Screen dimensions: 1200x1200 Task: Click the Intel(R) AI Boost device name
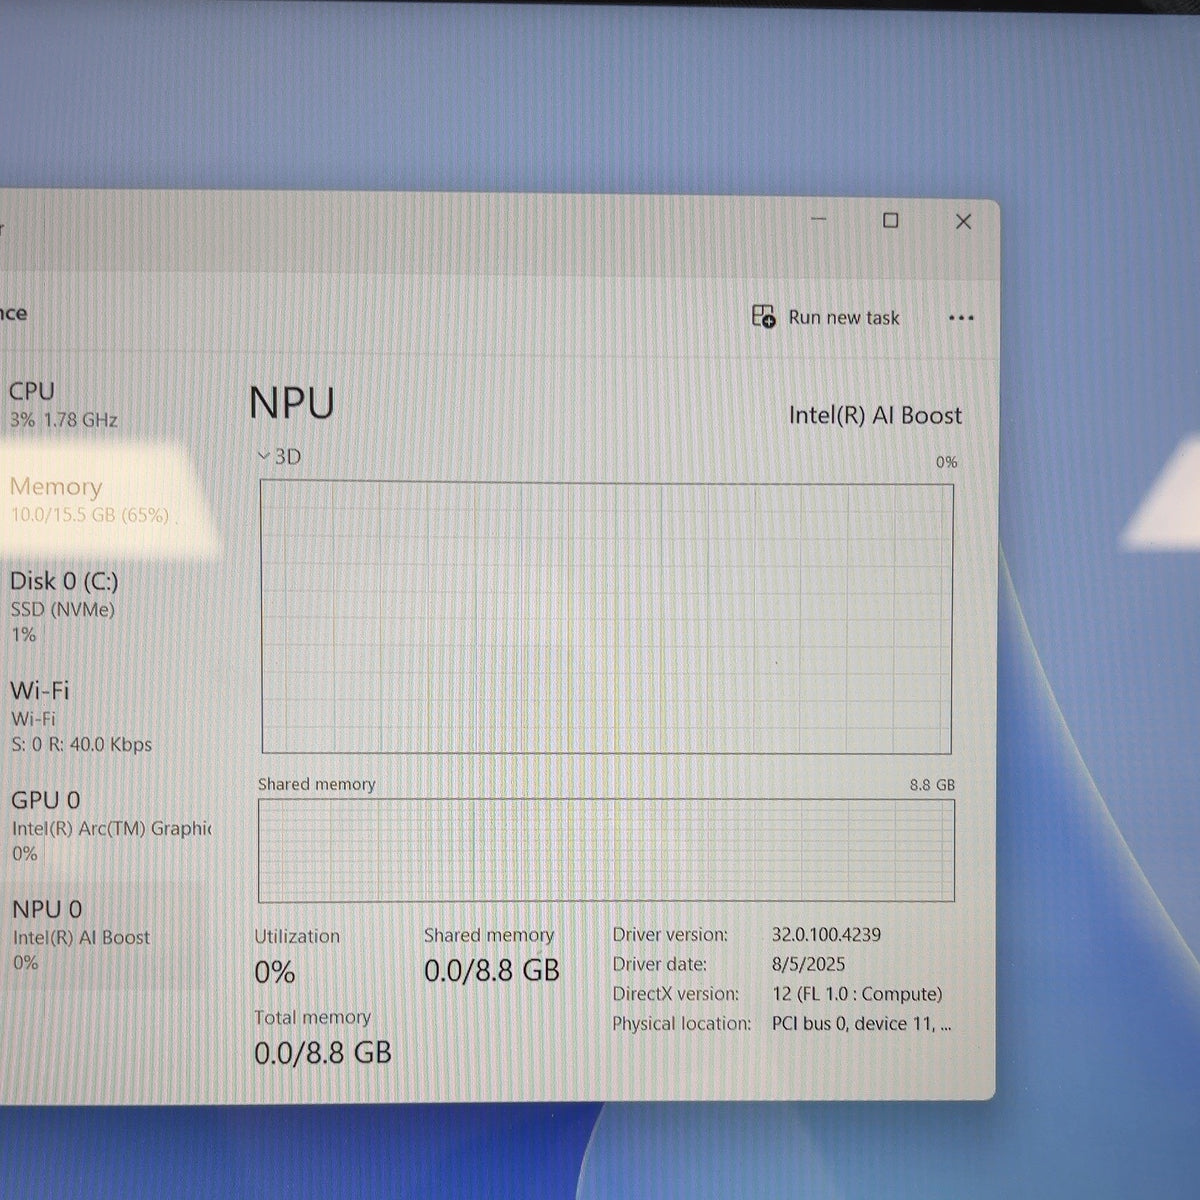click(875, 415)
